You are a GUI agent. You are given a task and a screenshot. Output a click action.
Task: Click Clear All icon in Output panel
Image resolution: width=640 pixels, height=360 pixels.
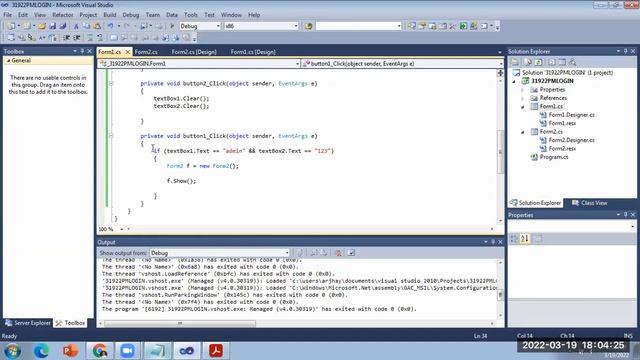[x=338, y=253]
